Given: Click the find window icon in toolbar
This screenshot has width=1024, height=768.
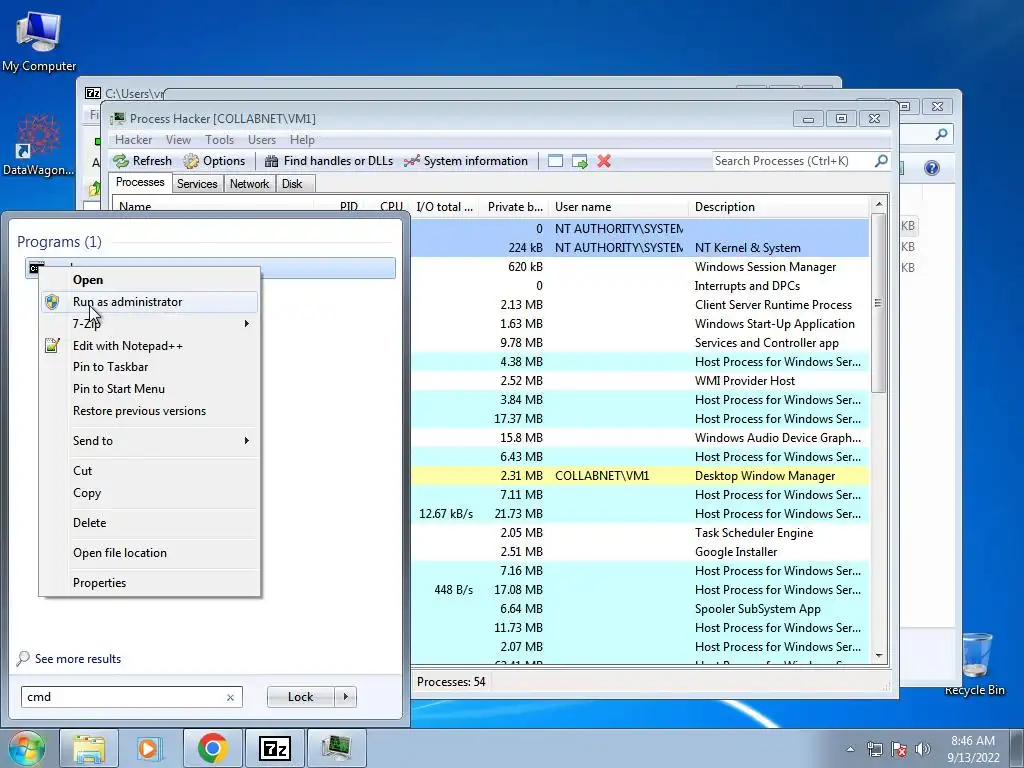Looking at the screenshot, I should point(555,161).
